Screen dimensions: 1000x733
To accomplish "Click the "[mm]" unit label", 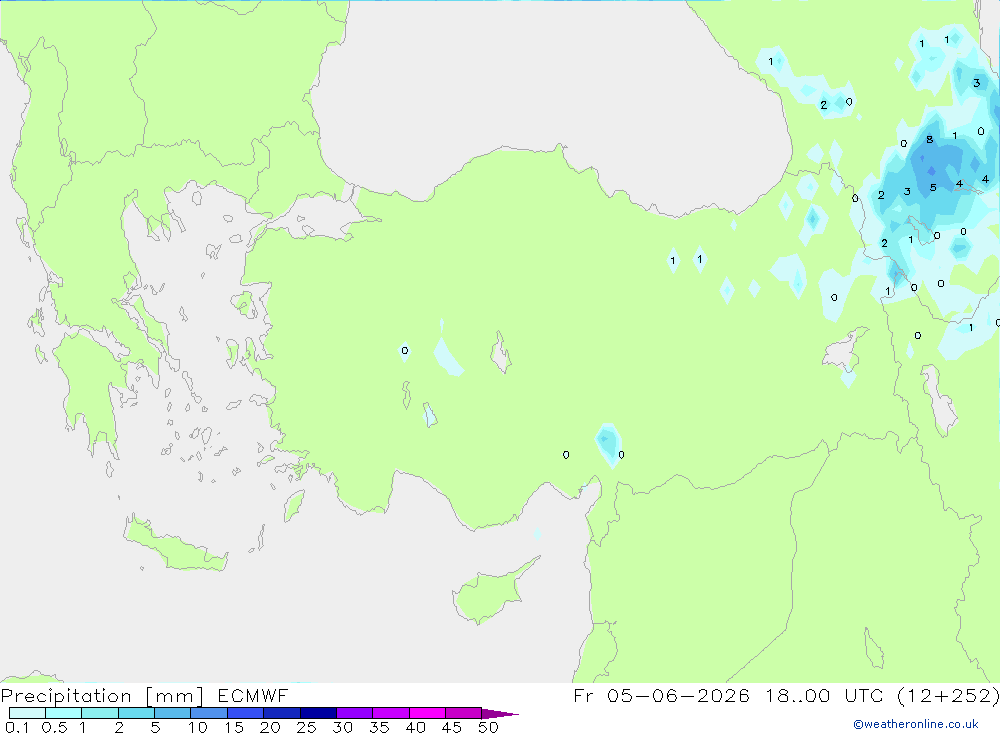I will 175,696.
